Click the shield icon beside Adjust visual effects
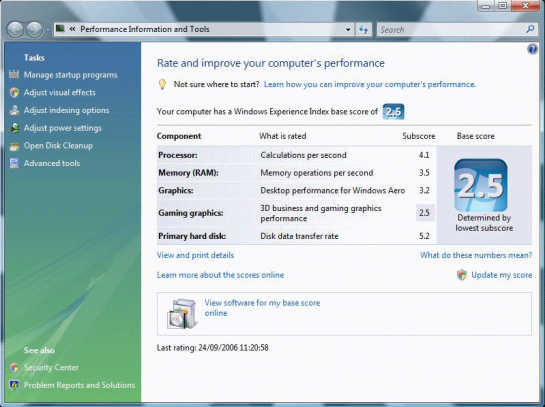This screenshot has width=545, height=407. (x=14, y=92)
